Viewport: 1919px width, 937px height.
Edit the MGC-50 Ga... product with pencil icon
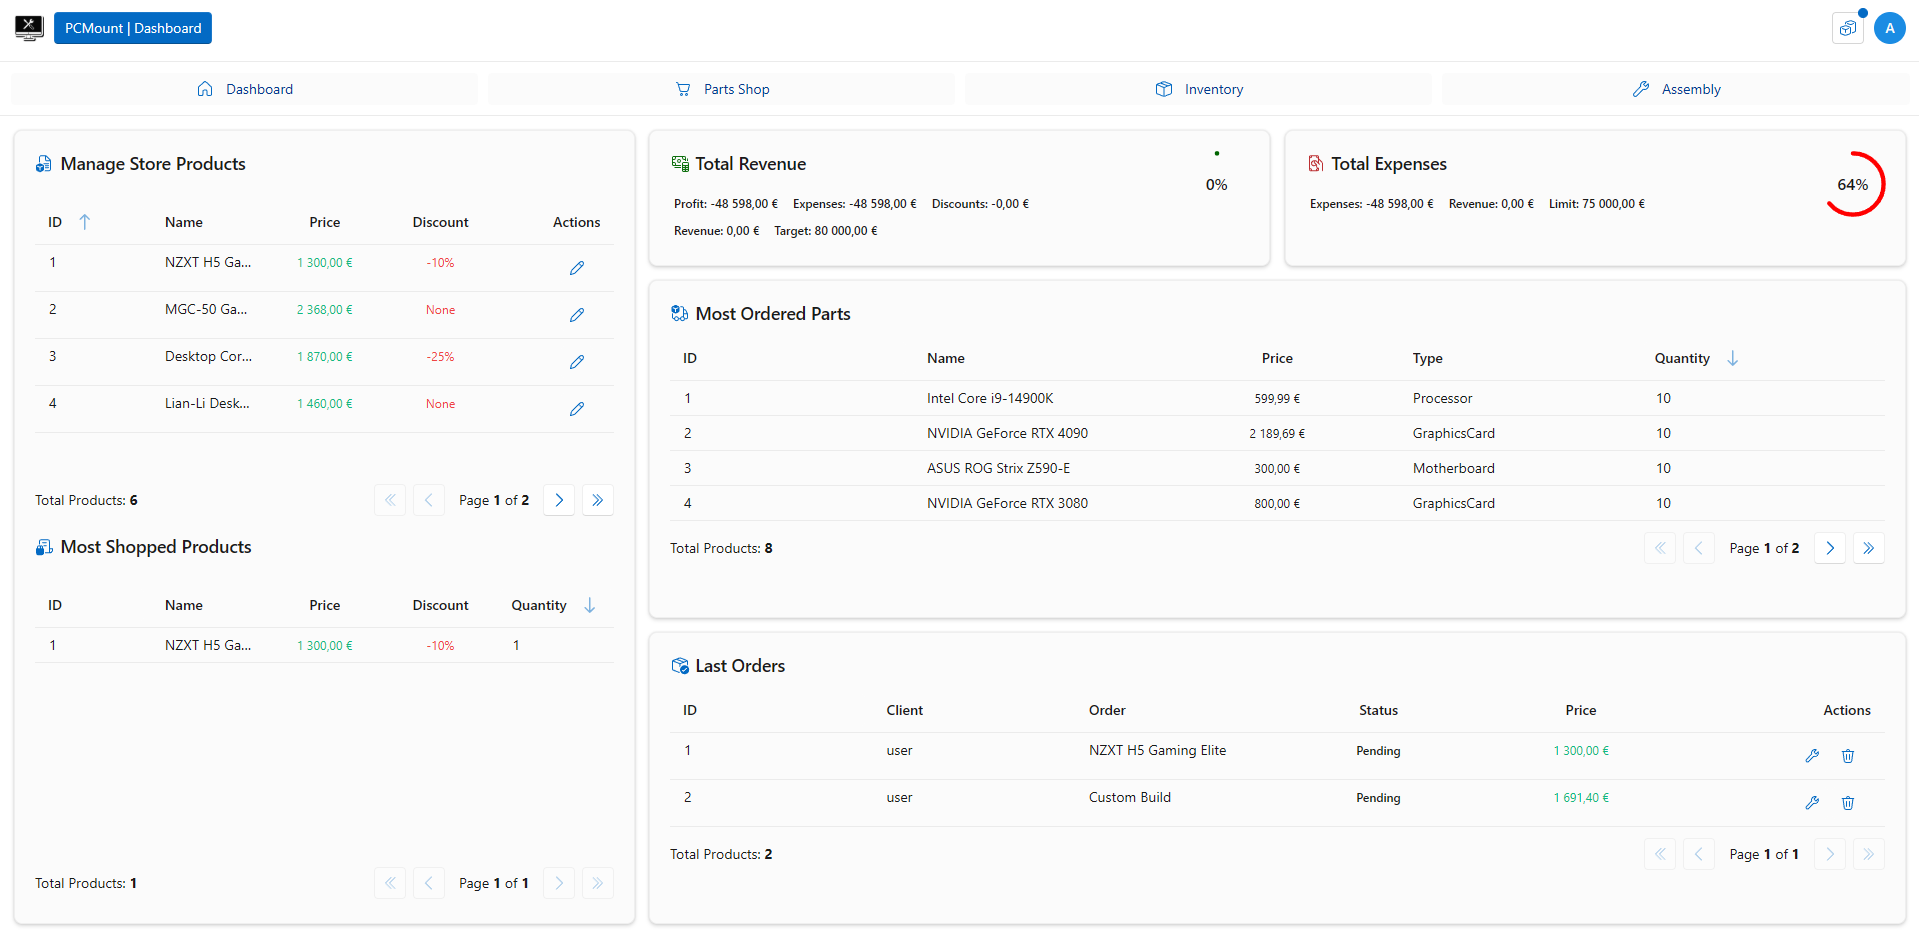577,315
